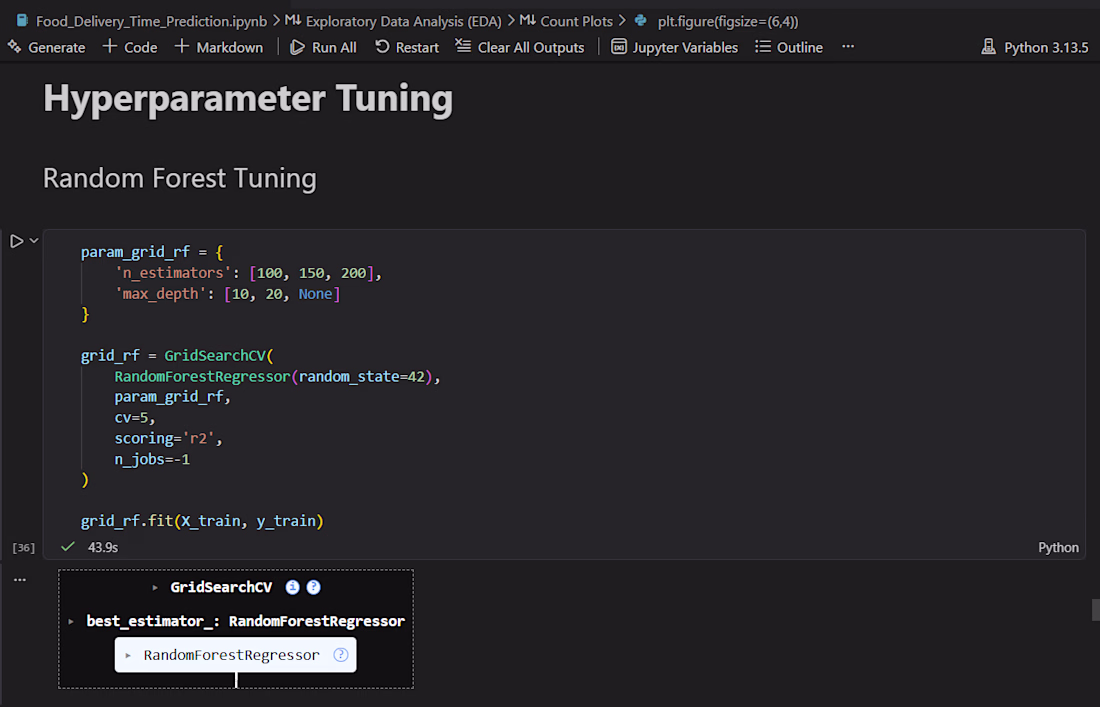Click the n_jobs=-1 code line

pyautogui.click(x=152, y=459)
